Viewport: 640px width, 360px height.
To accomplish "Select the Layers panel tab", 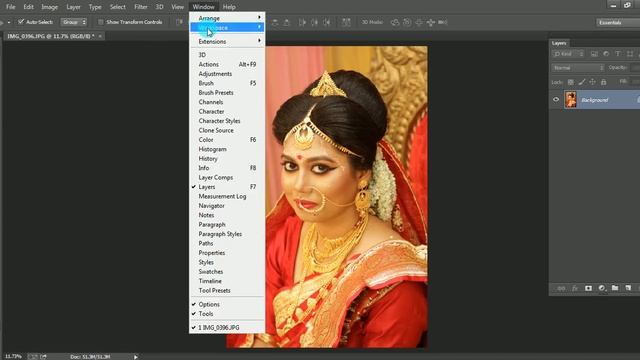I will (x=559, y=43).
